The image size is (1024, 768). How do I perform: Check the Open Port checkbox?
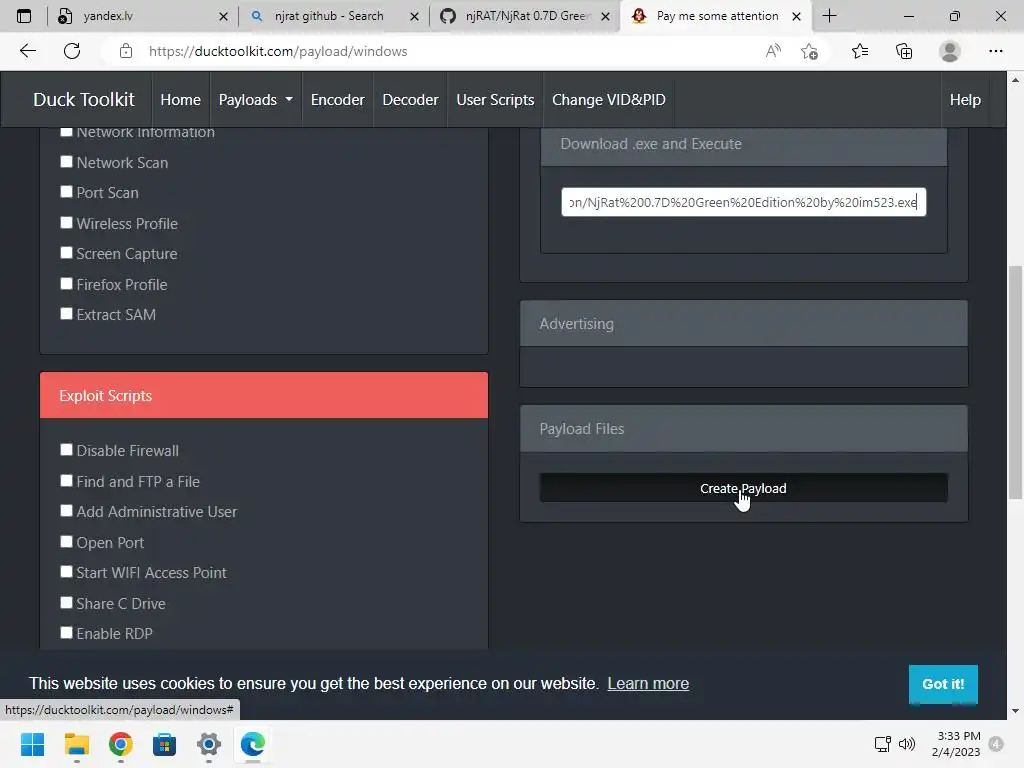(x=66, y=541)
